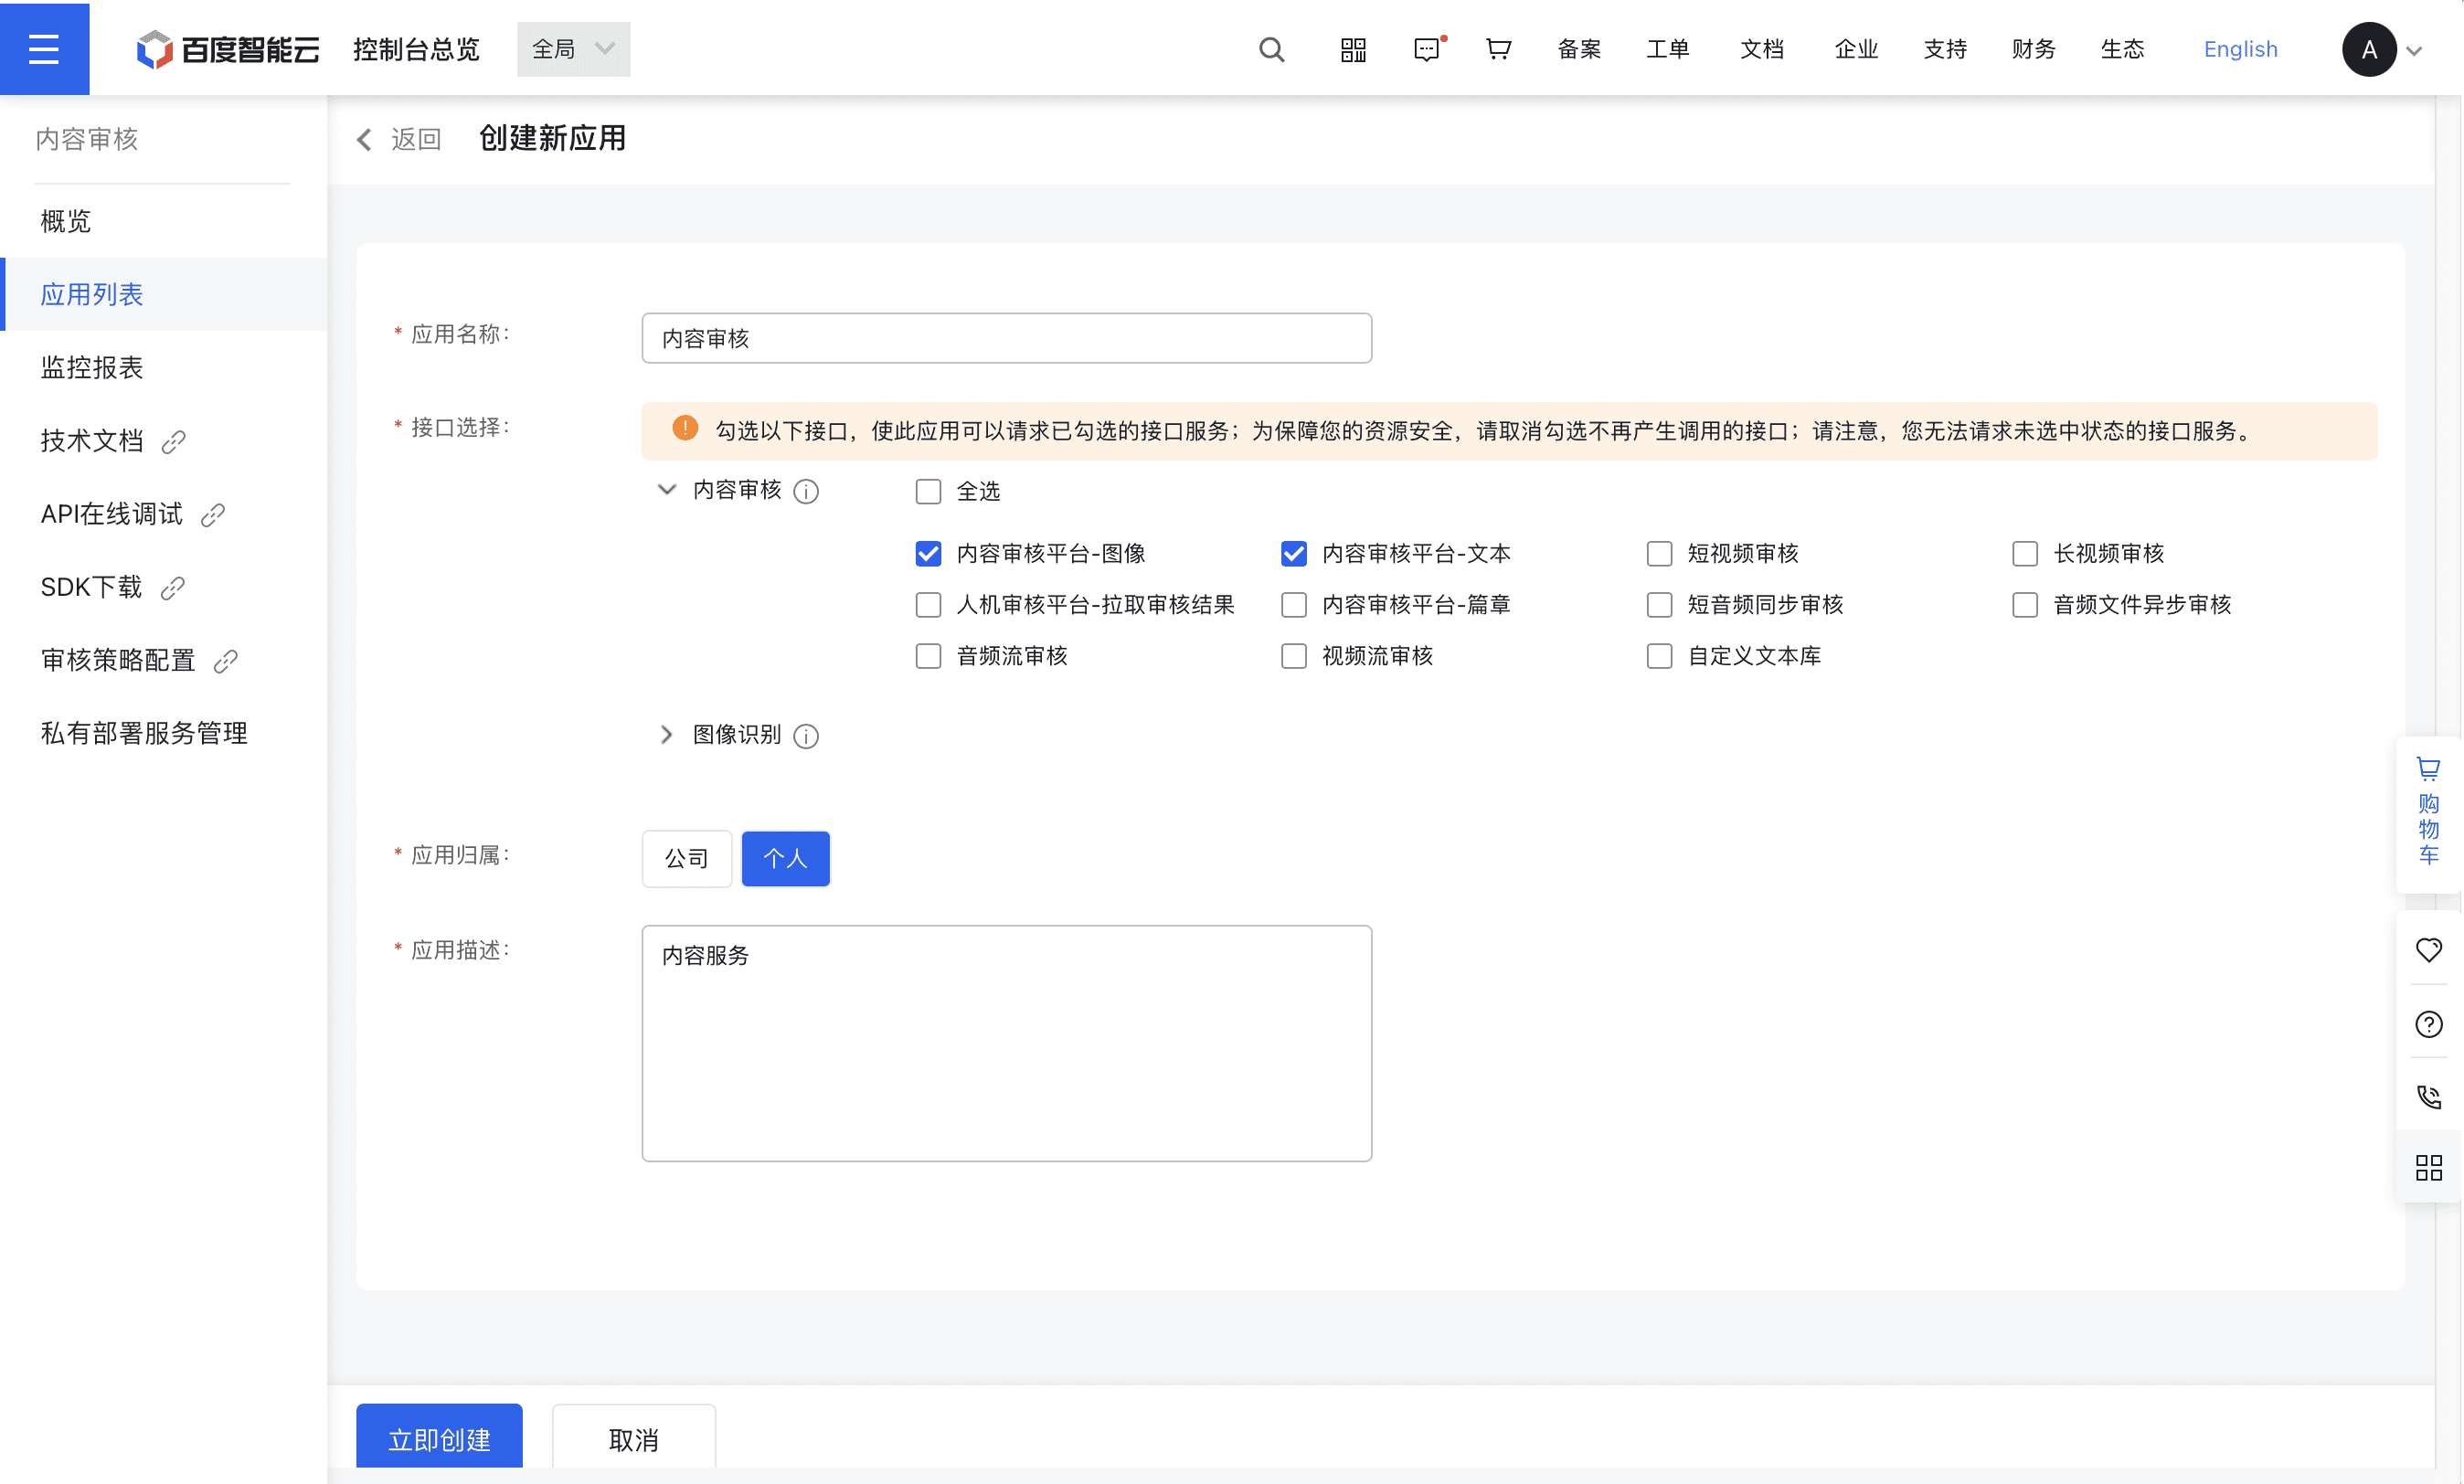Image resolution: width=2464 pixels, height=1484 pixels.
Task: Switch language via English link
Action: tap(2240, 49)
